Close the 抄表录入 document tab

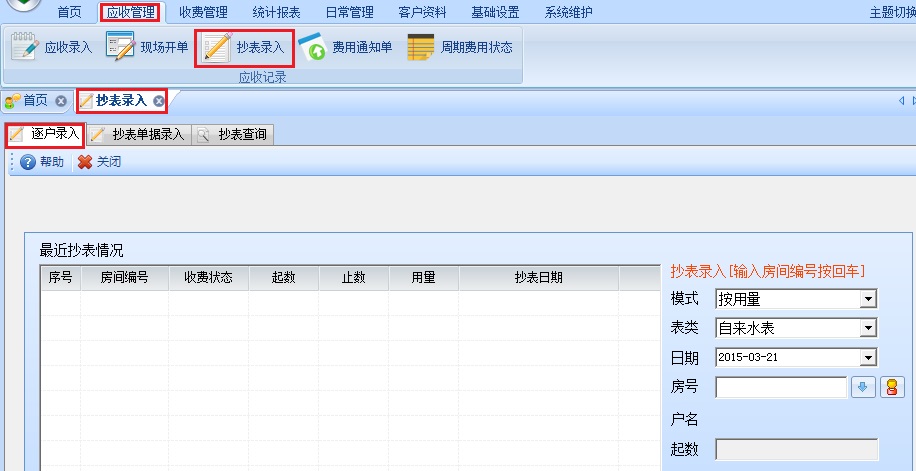click(158, 101)
